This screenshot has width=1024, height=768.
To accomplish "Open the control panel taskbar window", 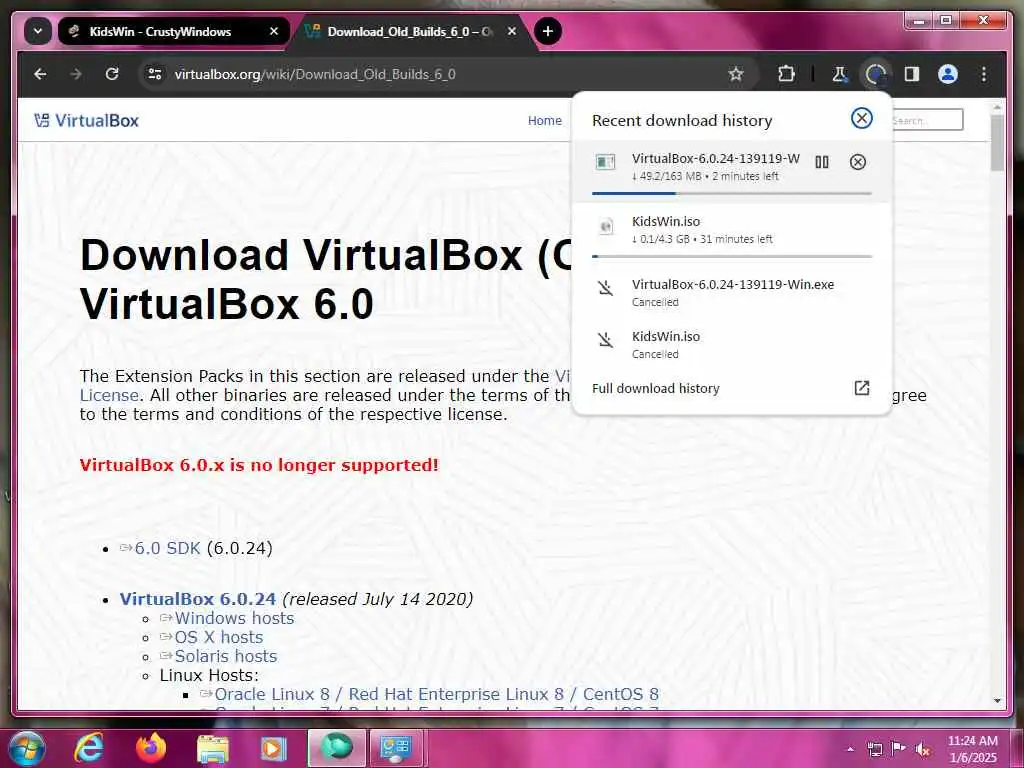I will [396, 748].
